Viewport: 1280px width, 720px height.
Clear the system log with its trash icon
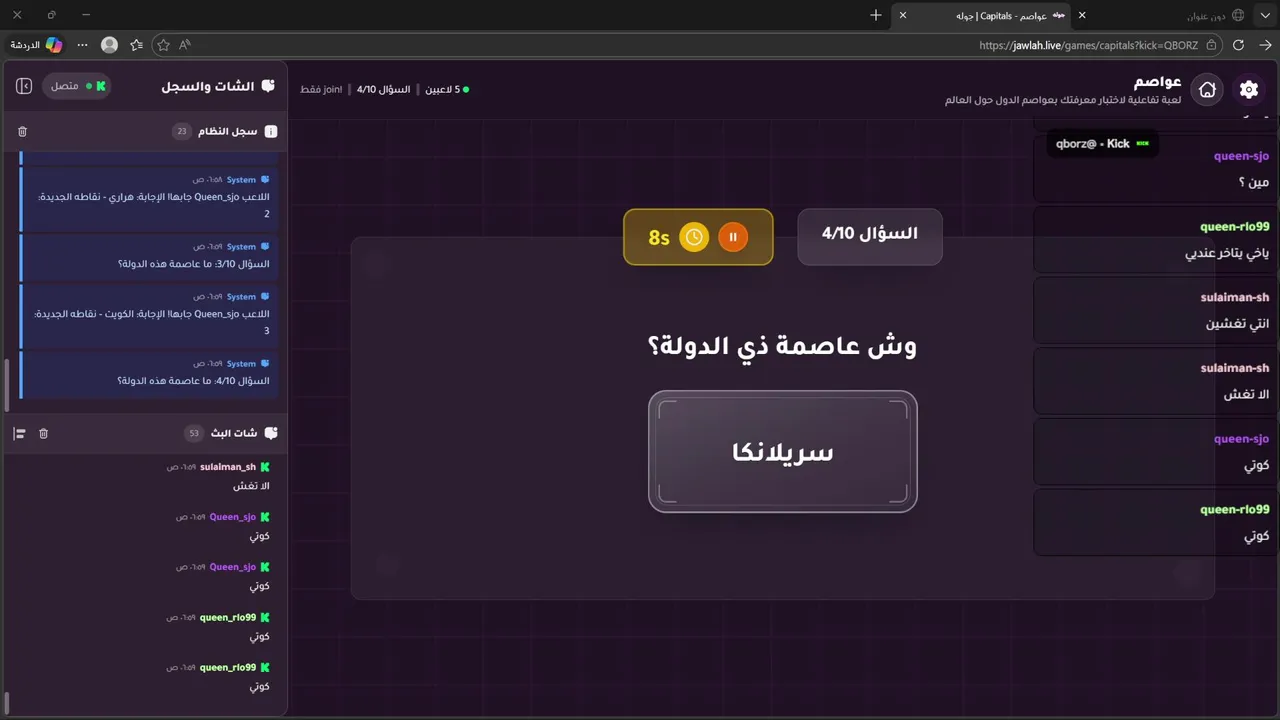(23, 131)
